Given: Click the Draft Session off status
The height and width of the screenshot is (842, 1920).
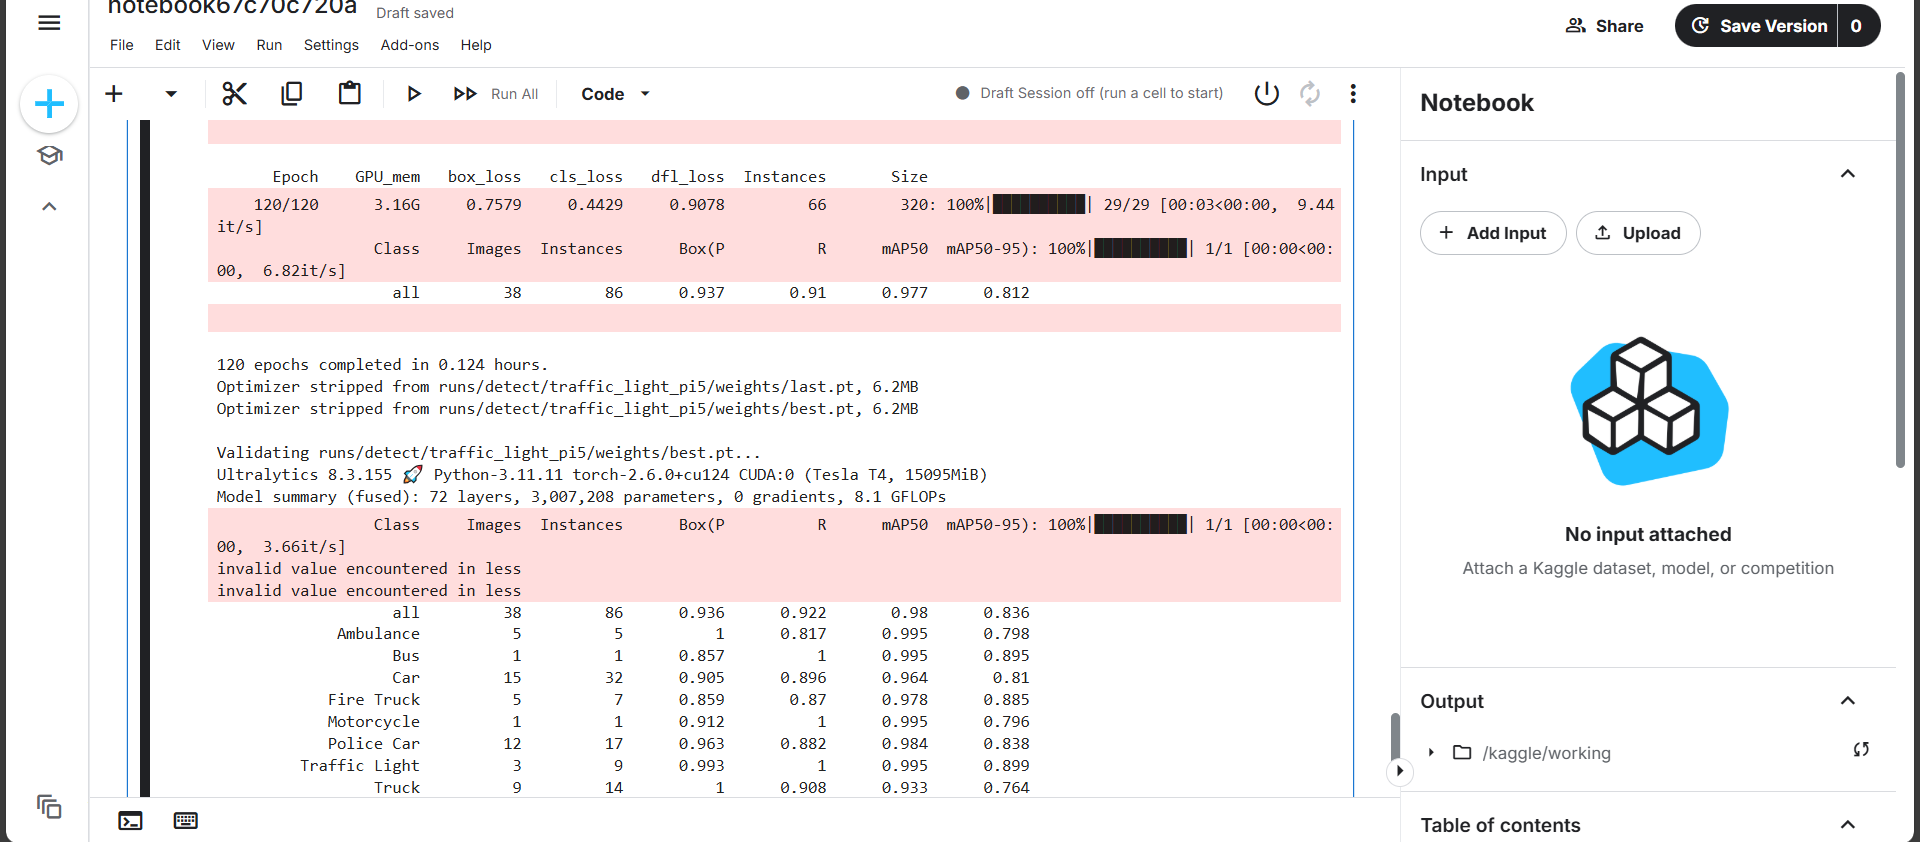Looking at the screenshot, I should click(1089, 93).
